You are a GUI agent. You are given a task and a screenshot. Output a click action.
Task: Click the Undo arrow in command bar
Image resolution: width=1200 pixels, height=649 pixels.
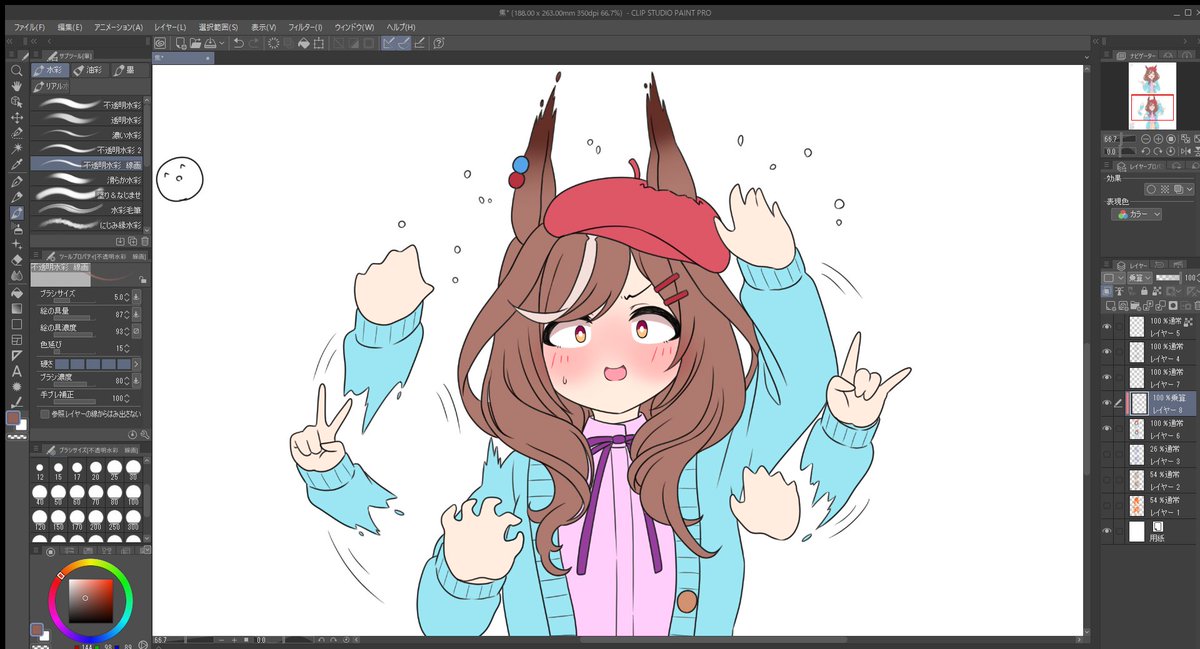239,43
